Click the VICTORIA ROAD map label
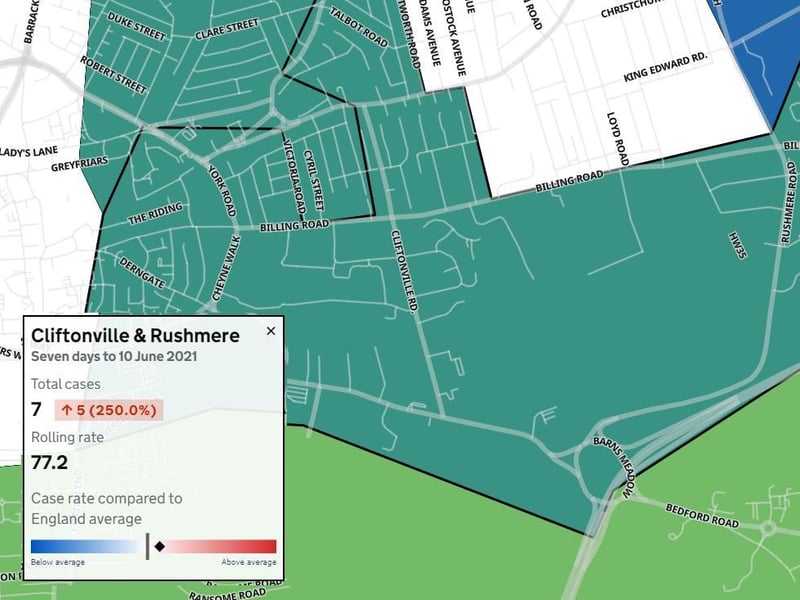 coord(294,178)
